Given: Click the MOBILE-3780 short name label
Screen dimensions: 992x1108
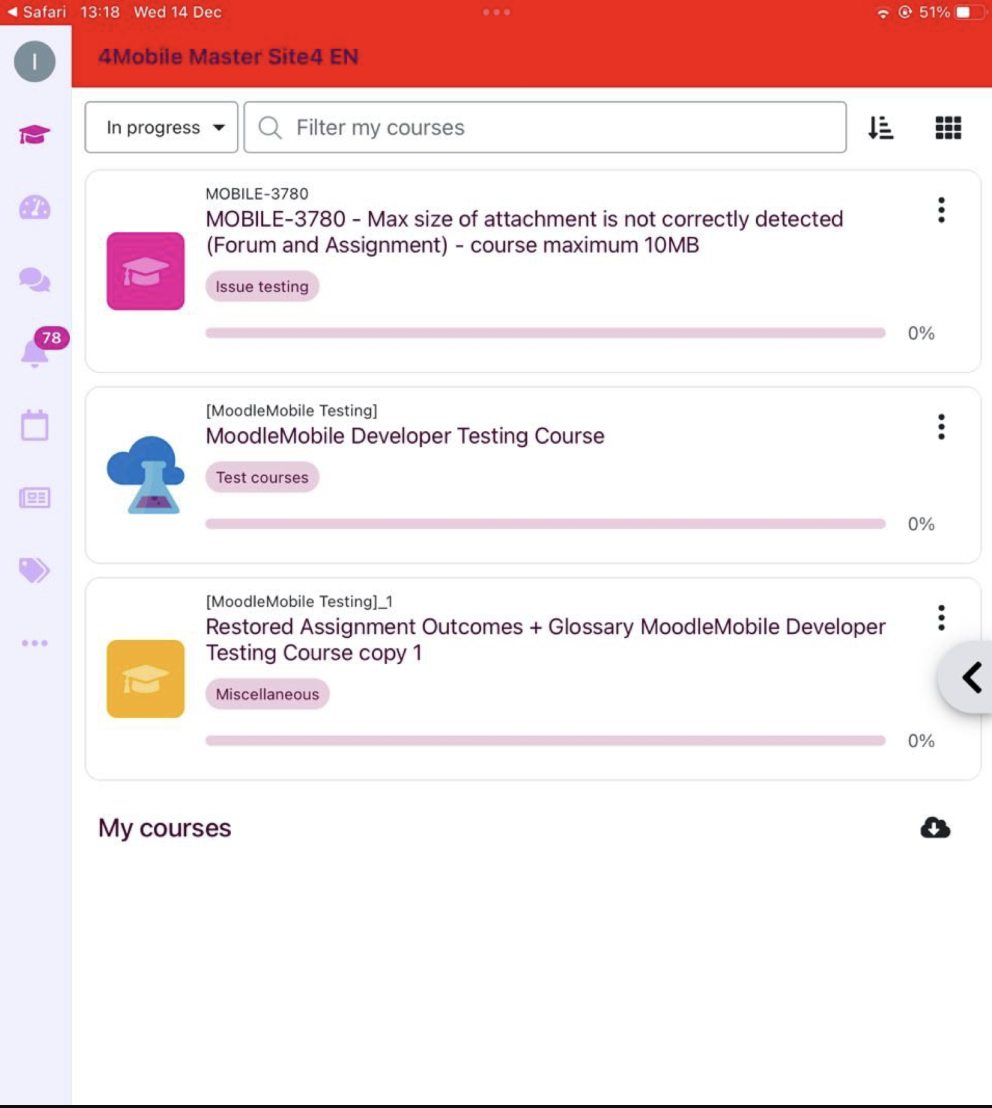Looking at the screenshot, I should tap(257, 194).
